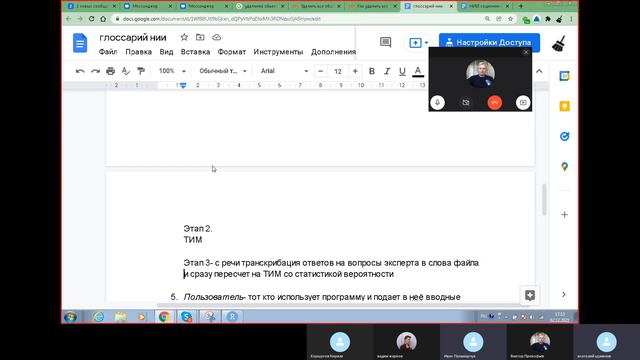Viewport: 640px width, 360px height.
Task: Open the Правка menu
Action: (138, 52)
